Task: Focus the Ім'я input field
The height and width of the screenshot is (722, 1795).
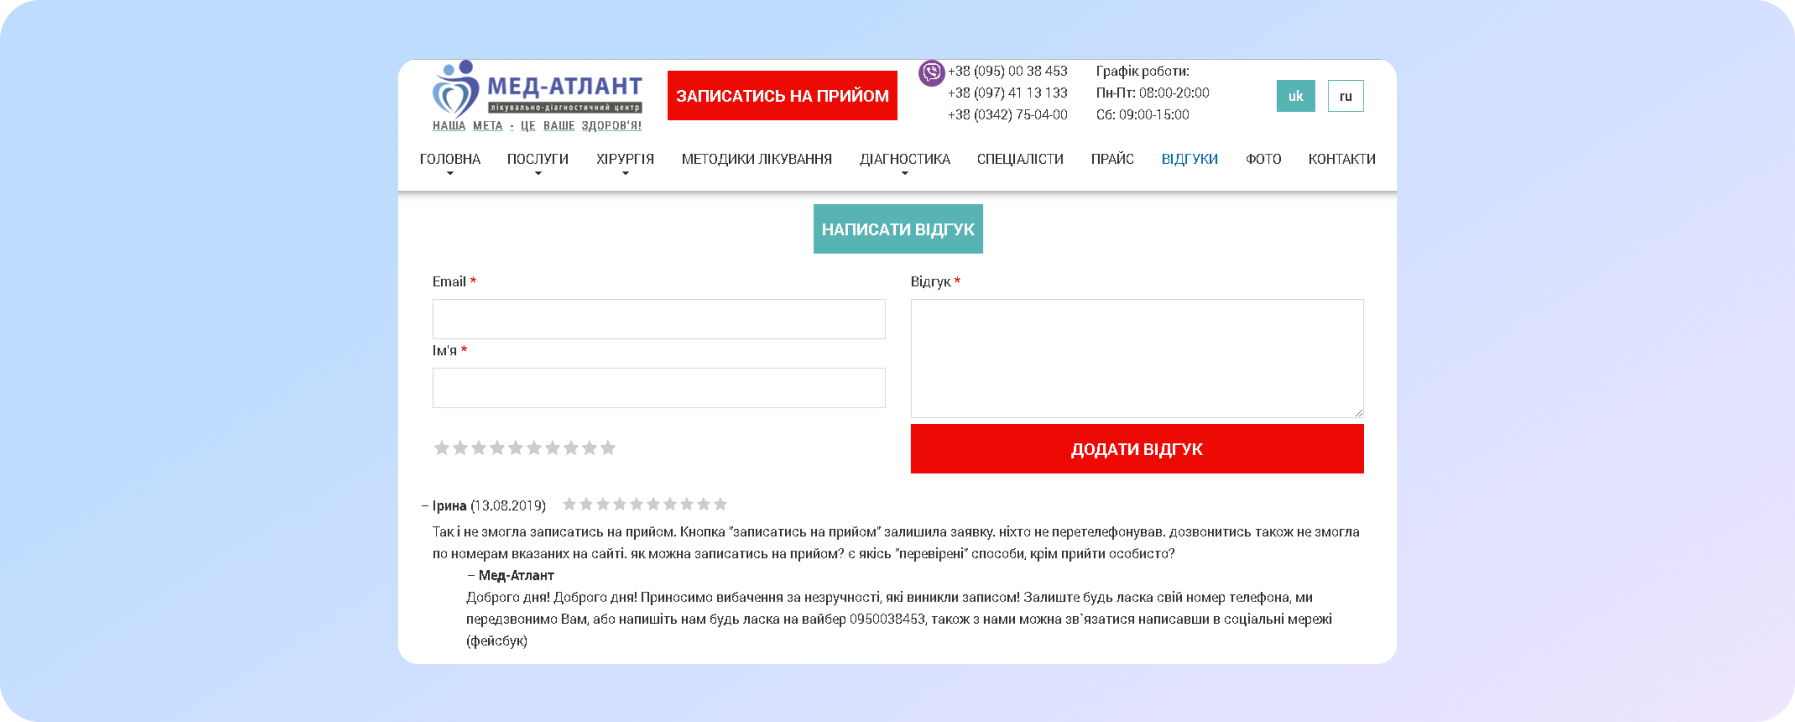Action: (659, 388)
